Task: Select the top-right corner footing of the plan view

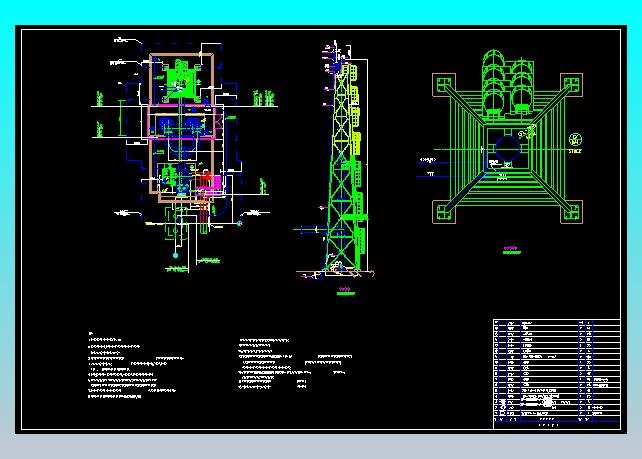Action: pyautogui.click(x=572, y=85)
